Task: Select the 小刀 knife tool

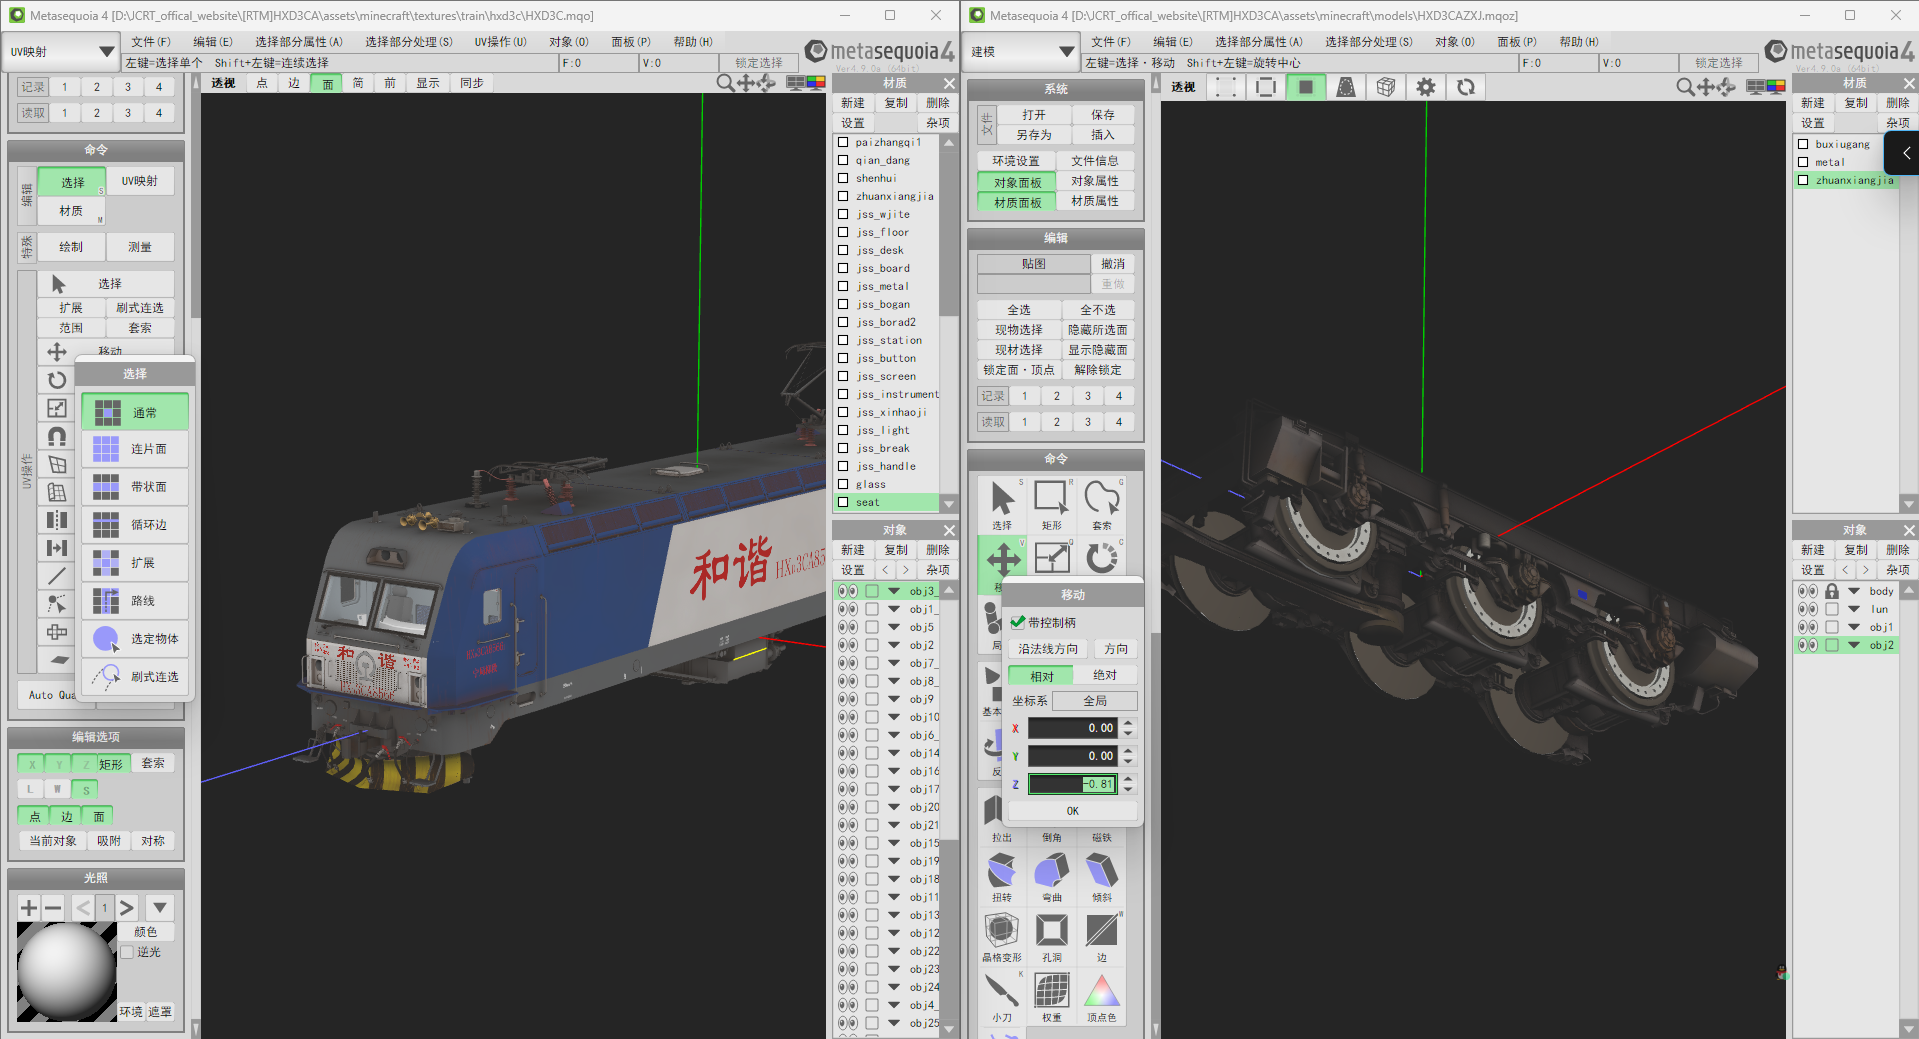Action: [x=1002, y=997]
